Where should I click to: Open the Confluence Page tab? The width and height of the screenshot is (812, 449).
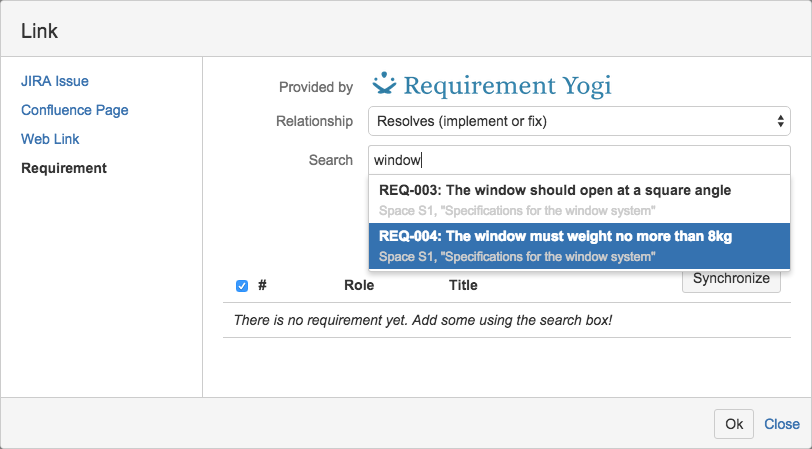click(x=75, y=110)
